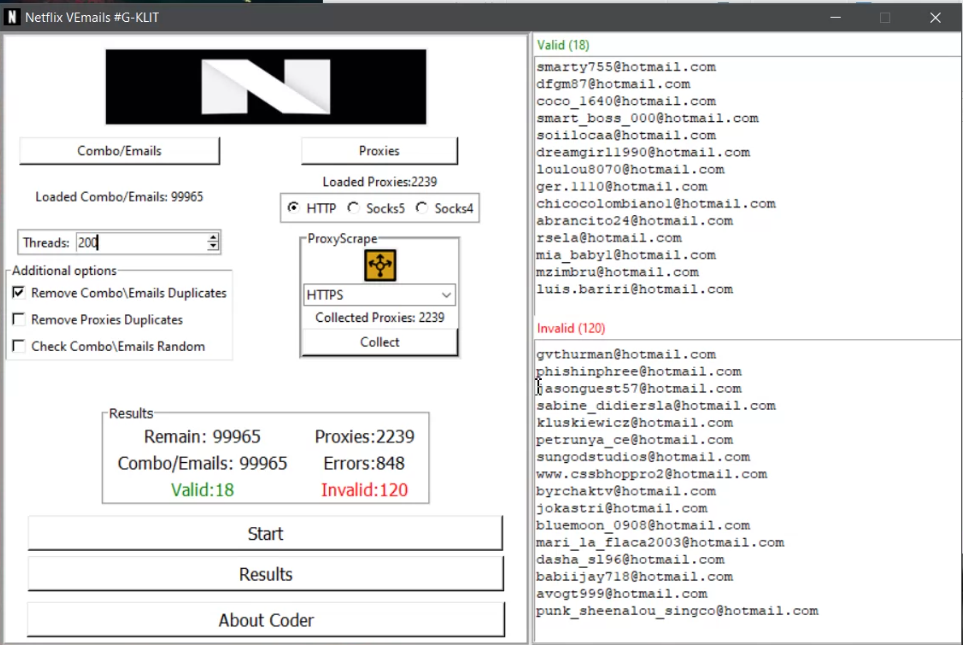The image size is (963, 645).
Task: Open About Coder info
Action: click(265, 620)
